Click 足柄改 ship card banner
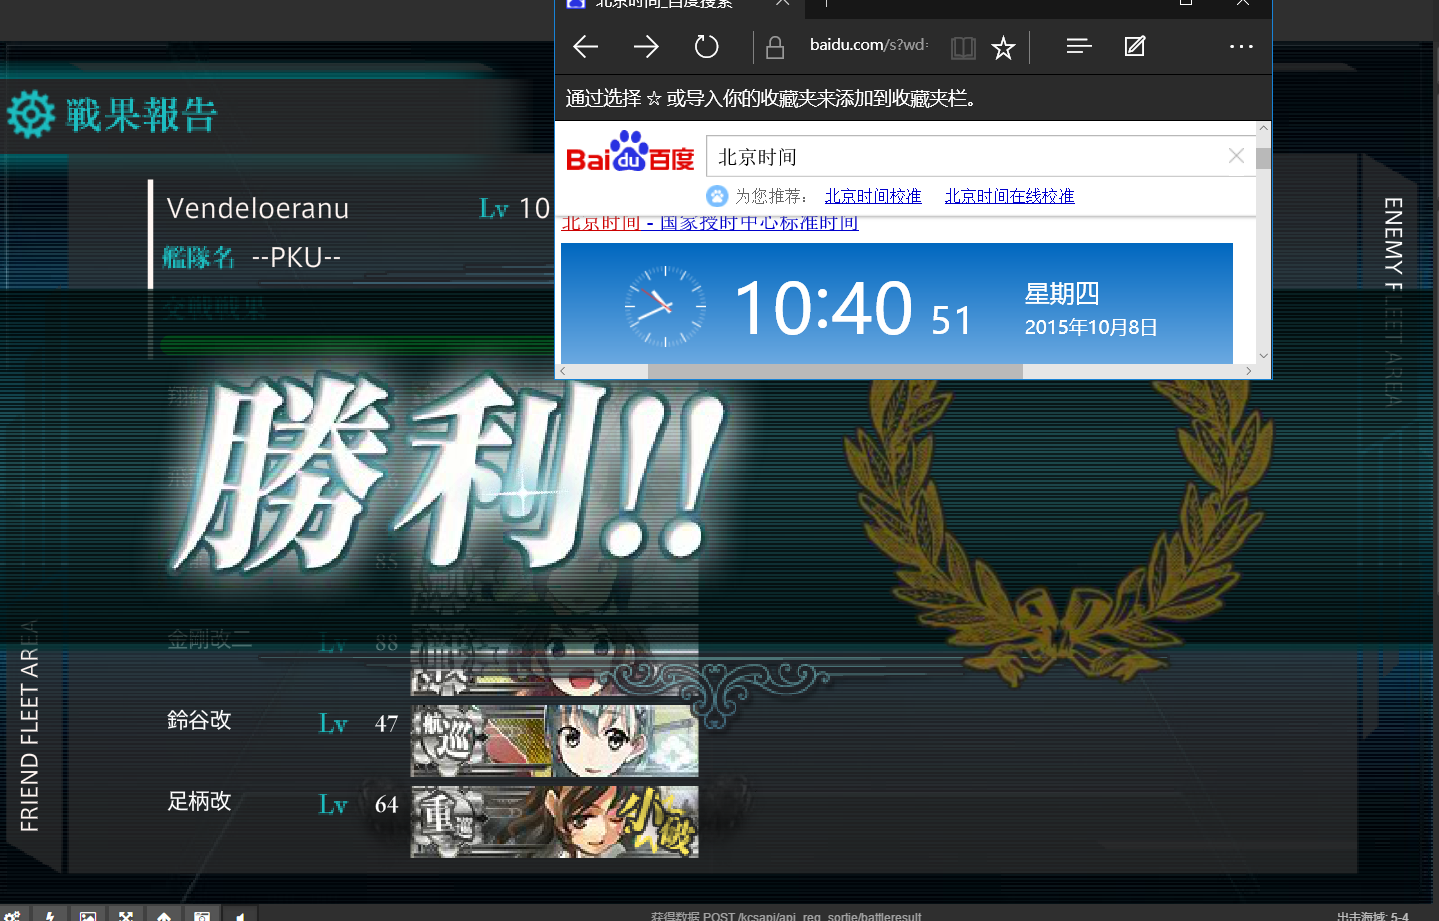The image size is (1439, 921). tap(555, 822)
